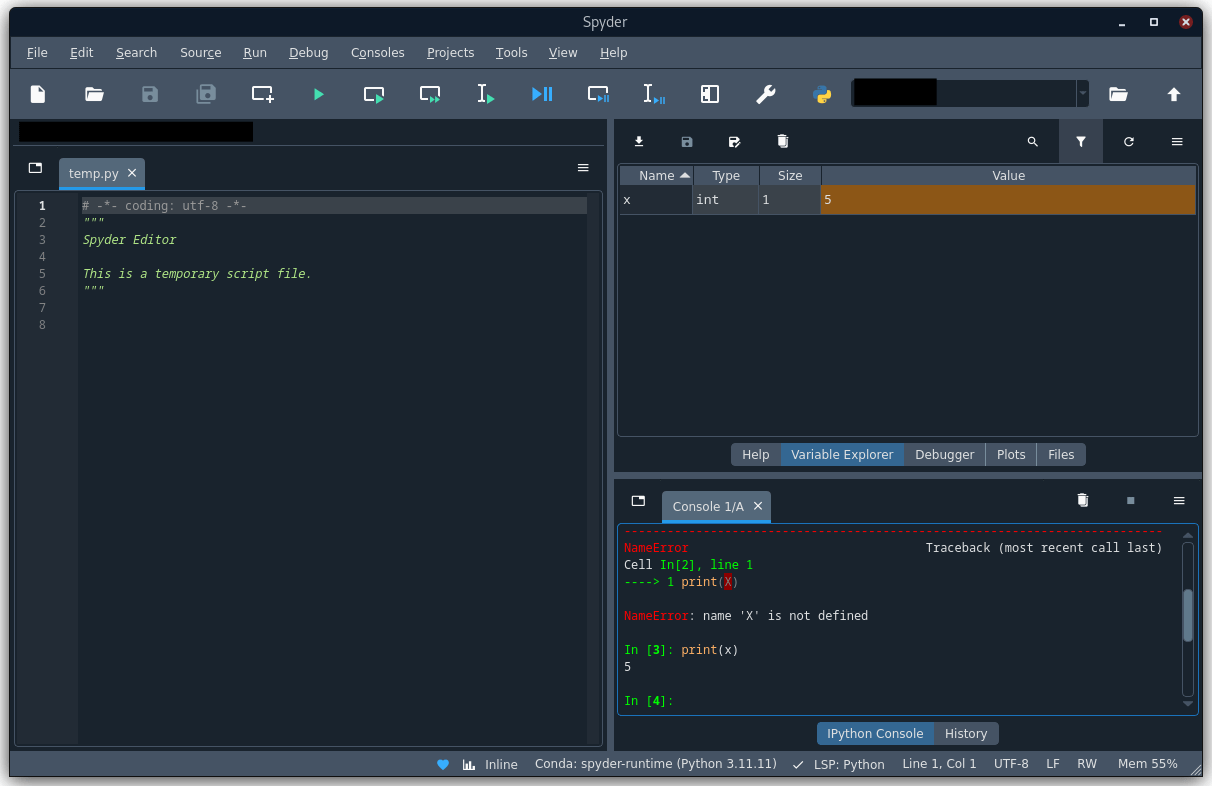Open Consoles menu

tap(378, 52)
